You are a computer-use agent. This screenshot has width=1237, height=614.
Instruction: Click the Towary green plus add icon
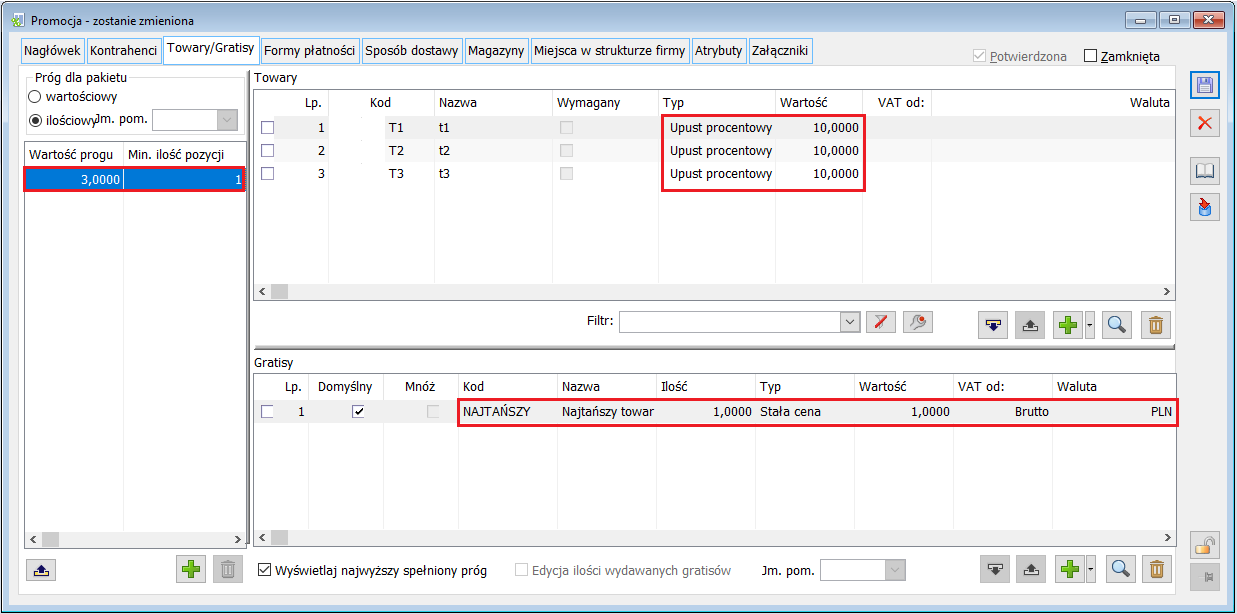pos(1067,324)
